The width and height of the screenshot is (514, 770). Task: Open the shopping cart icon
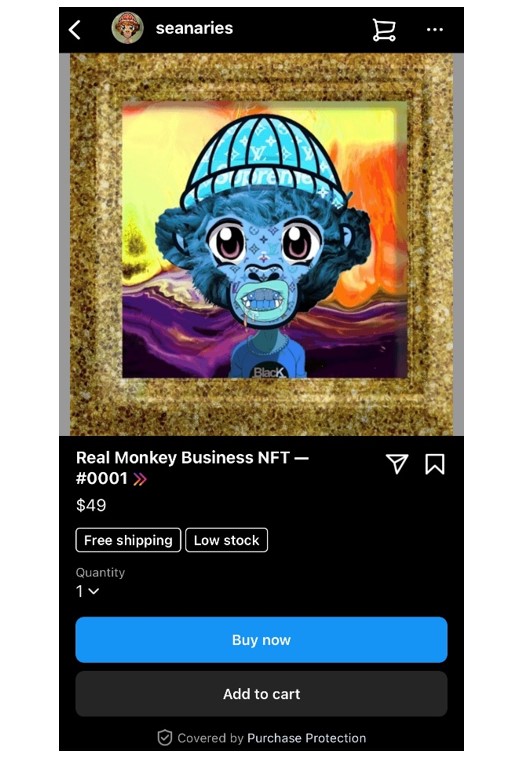[384, 30]
